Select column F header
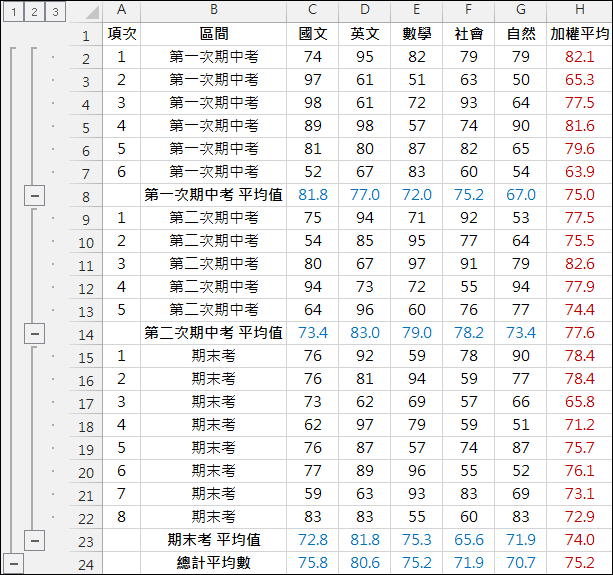 point(468,11)
